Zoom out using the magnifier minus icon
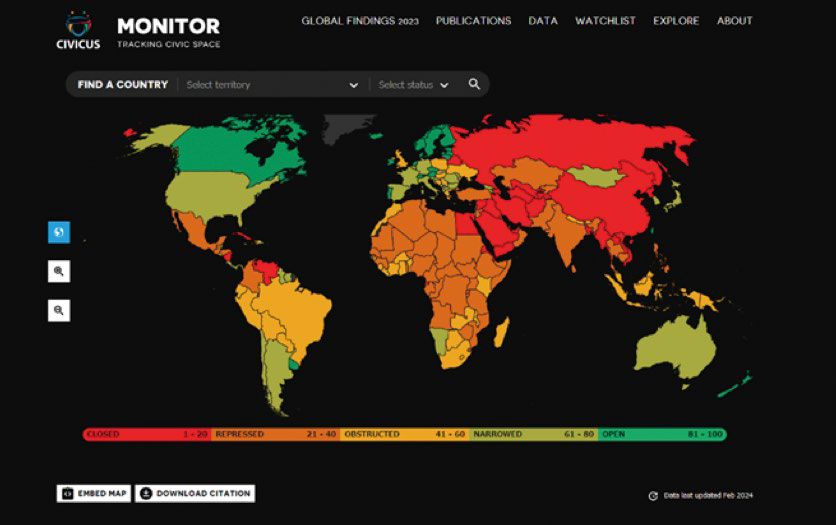 (59, 310)
